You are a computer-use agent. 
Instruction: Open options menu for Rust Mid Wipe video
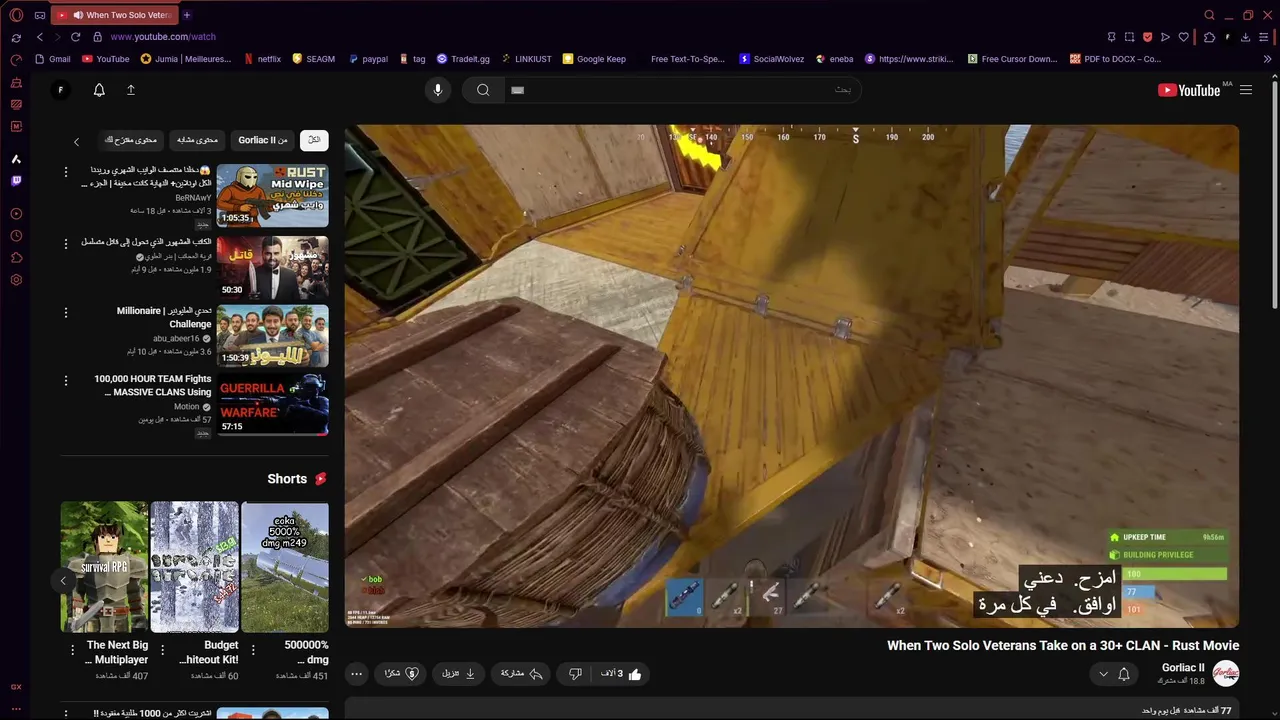coord(66,172)
